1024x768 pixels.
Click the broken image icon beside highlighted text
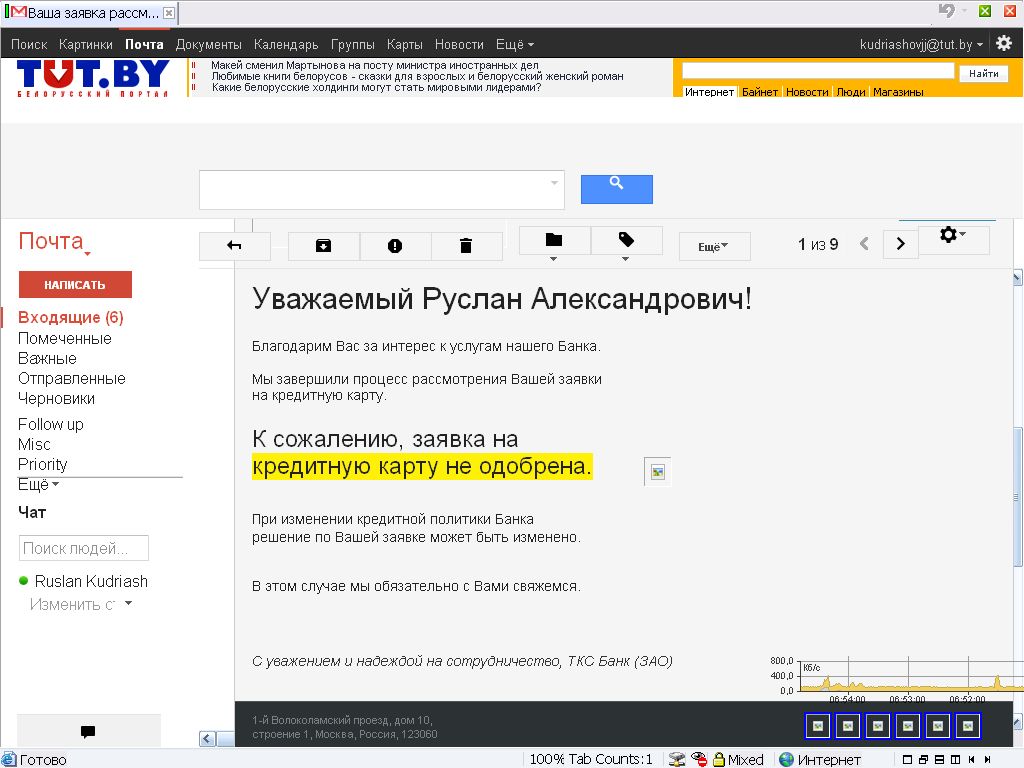coord(658,472)
